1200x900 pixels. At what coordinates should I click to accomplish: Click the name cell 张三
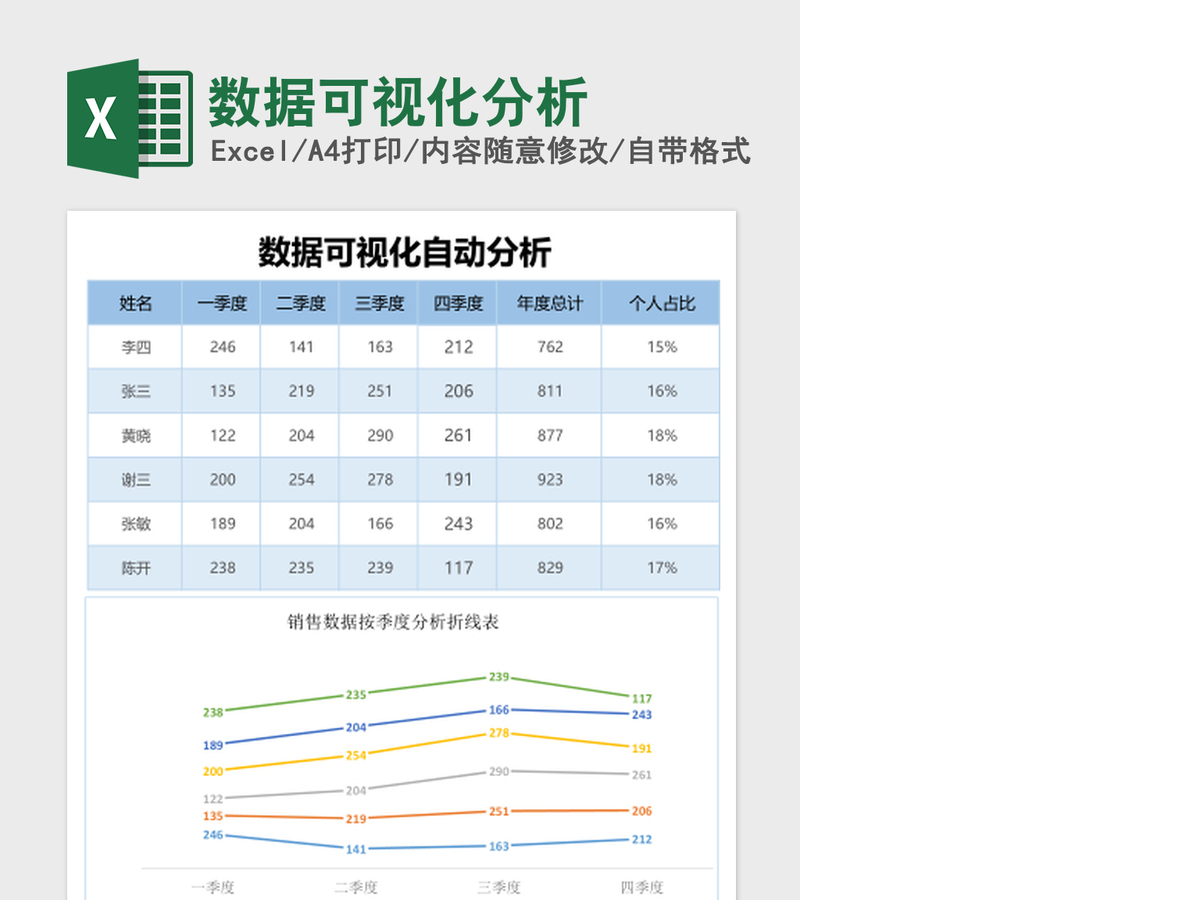point(135,391)
